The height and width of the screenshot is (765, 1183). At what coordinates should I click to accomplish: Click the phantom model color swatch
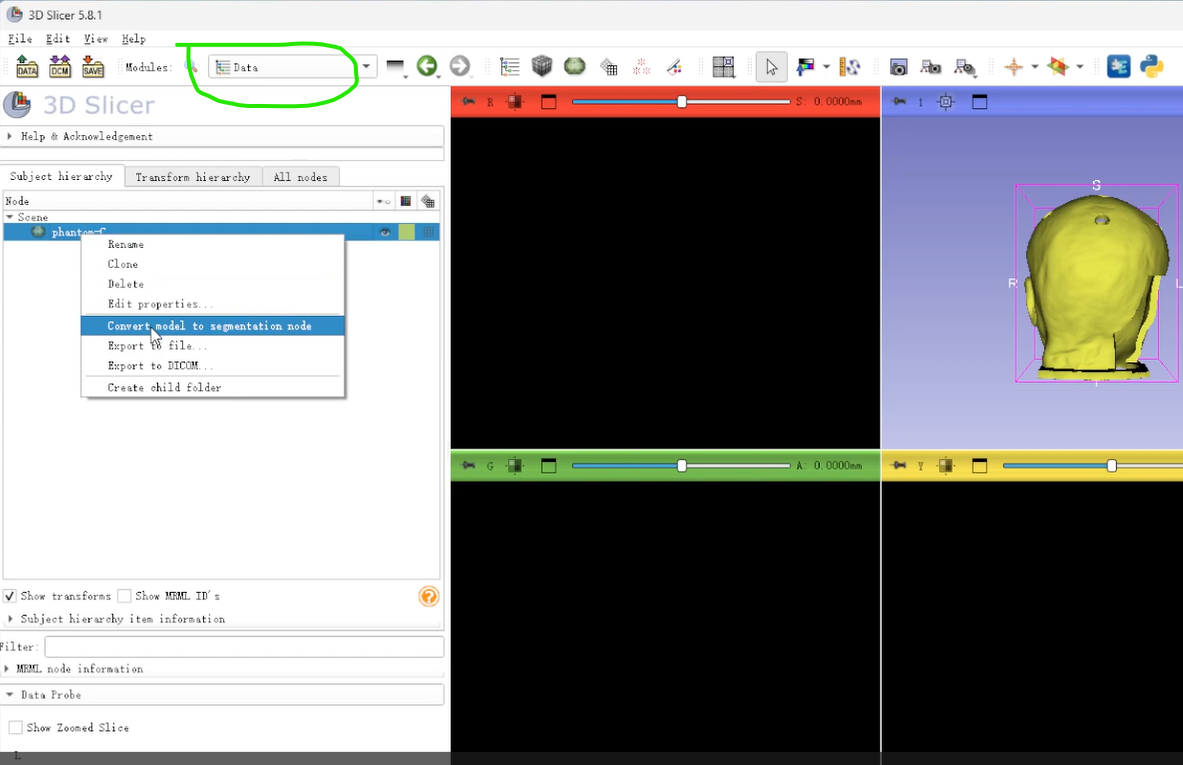pos(407,232)
